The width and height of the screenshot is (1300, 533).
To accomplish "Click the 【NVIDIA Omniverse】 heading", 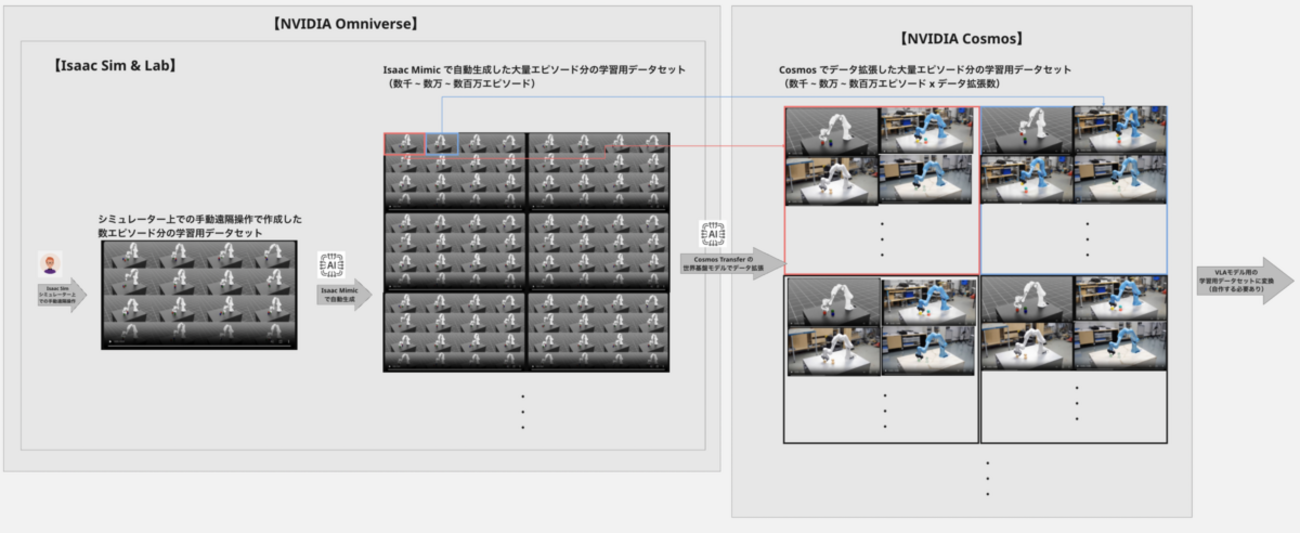I will tap(344, 24).
